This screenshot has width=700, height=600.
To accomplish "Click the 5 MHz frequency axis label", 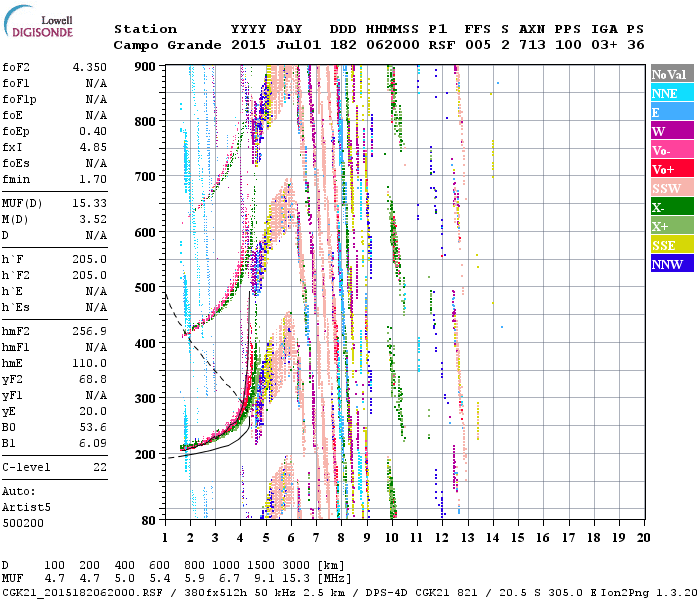I will tap(266, 538).
